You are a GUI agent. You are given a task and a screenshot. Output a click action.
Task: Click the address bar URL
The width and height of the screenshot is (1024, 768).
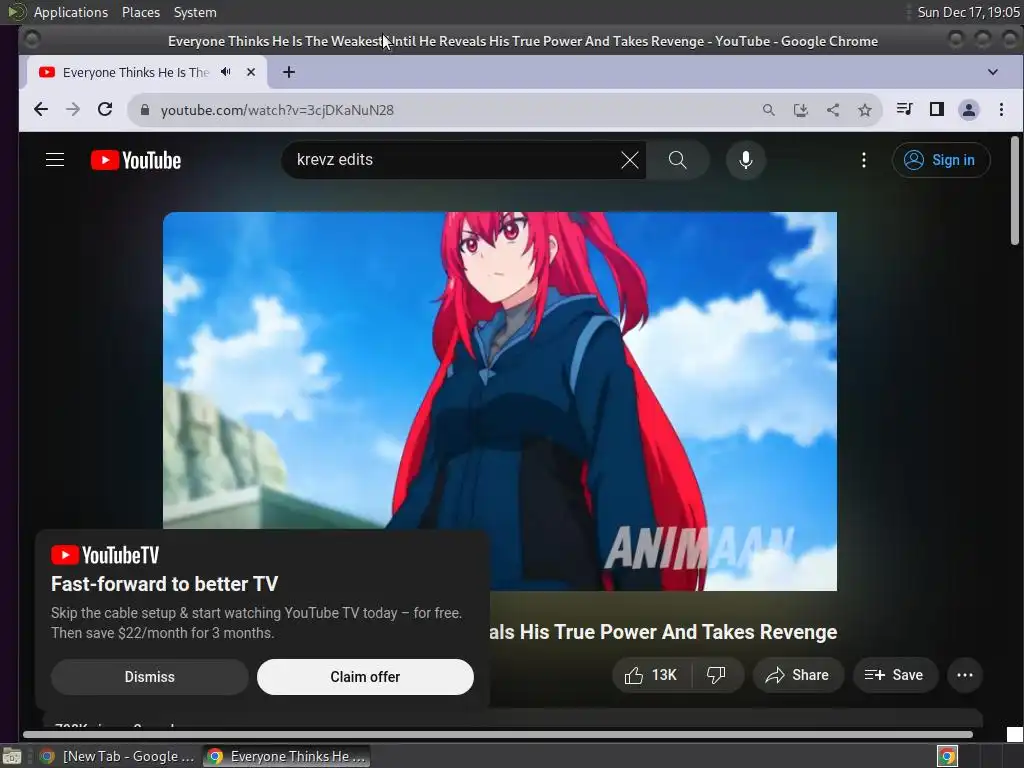(x=277, y=110)
